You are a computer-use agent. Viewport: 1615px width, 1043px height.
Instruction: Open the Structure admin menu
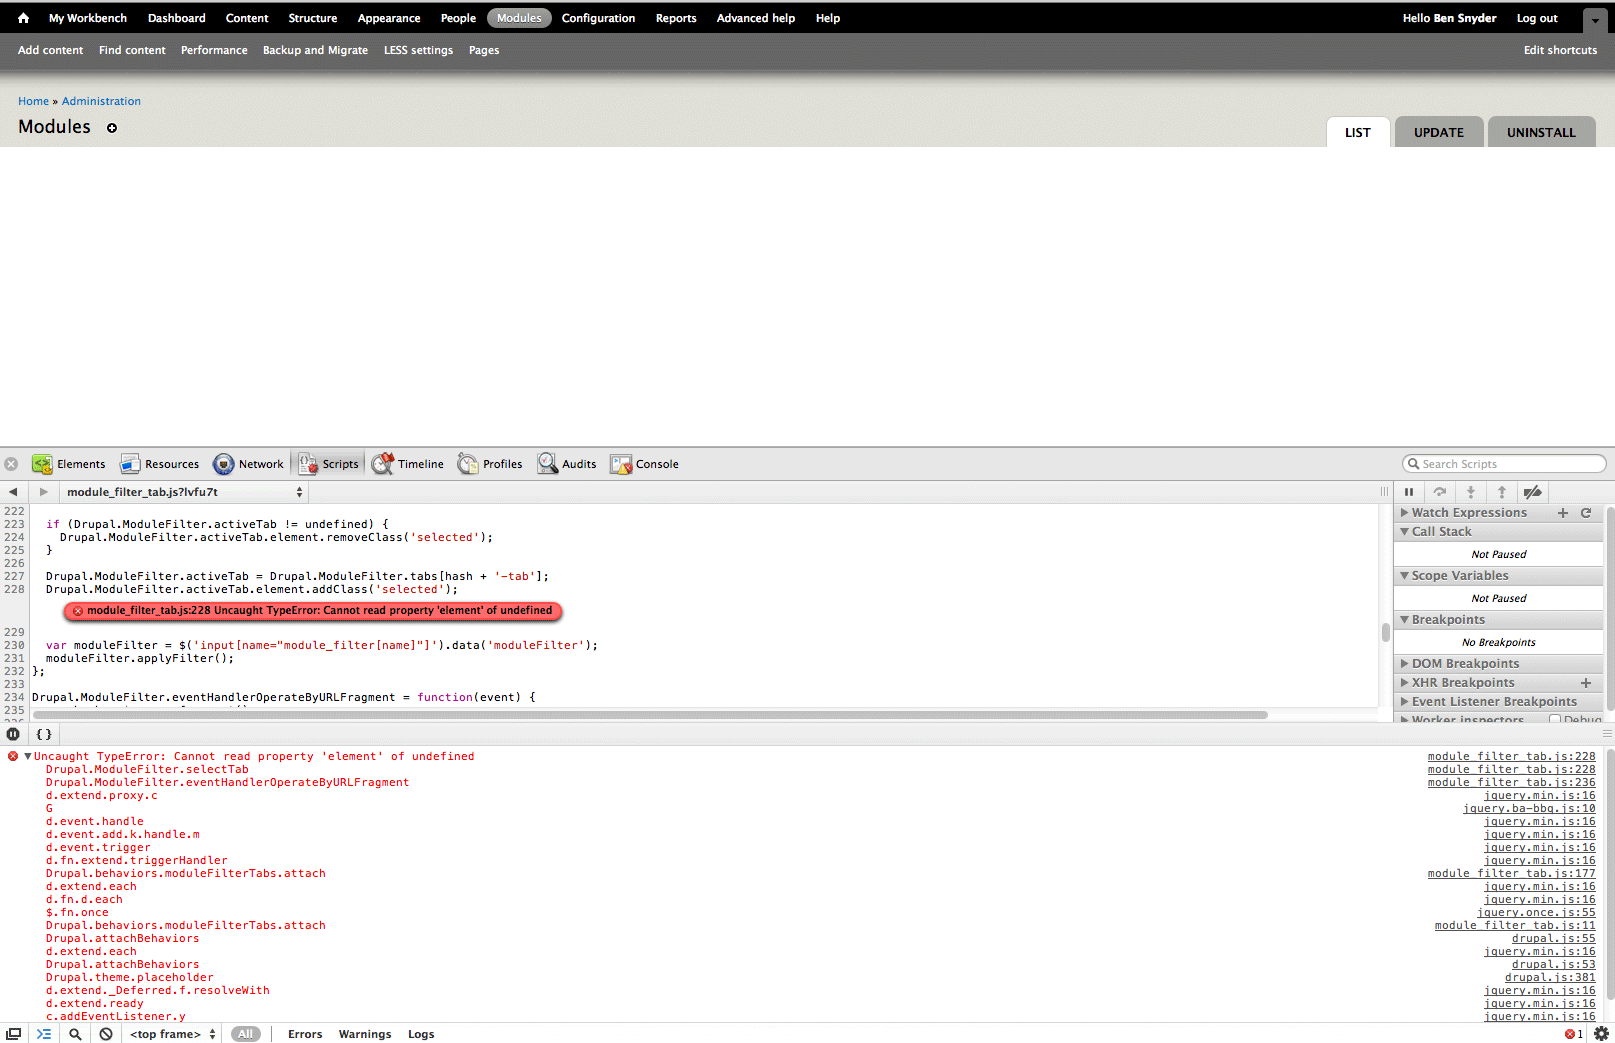pyautogui.click(x=313, y=18)
